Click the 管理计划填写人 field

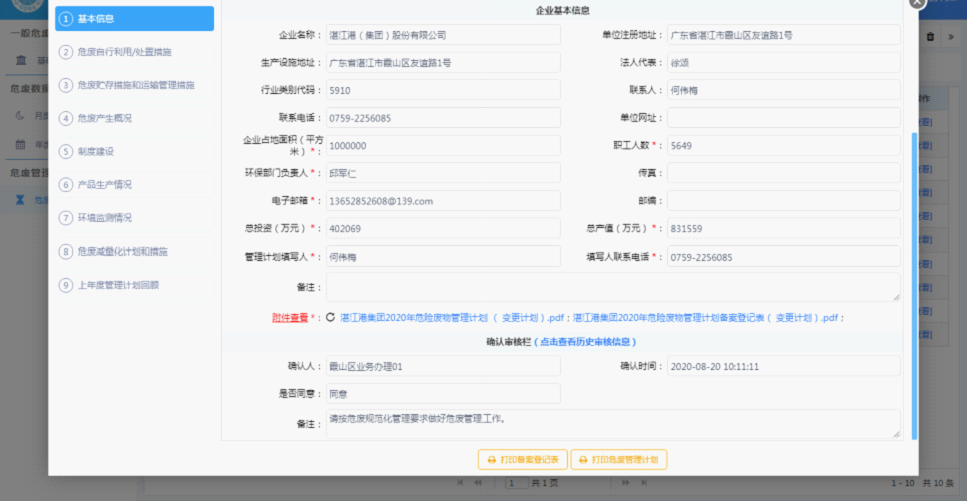443,257
